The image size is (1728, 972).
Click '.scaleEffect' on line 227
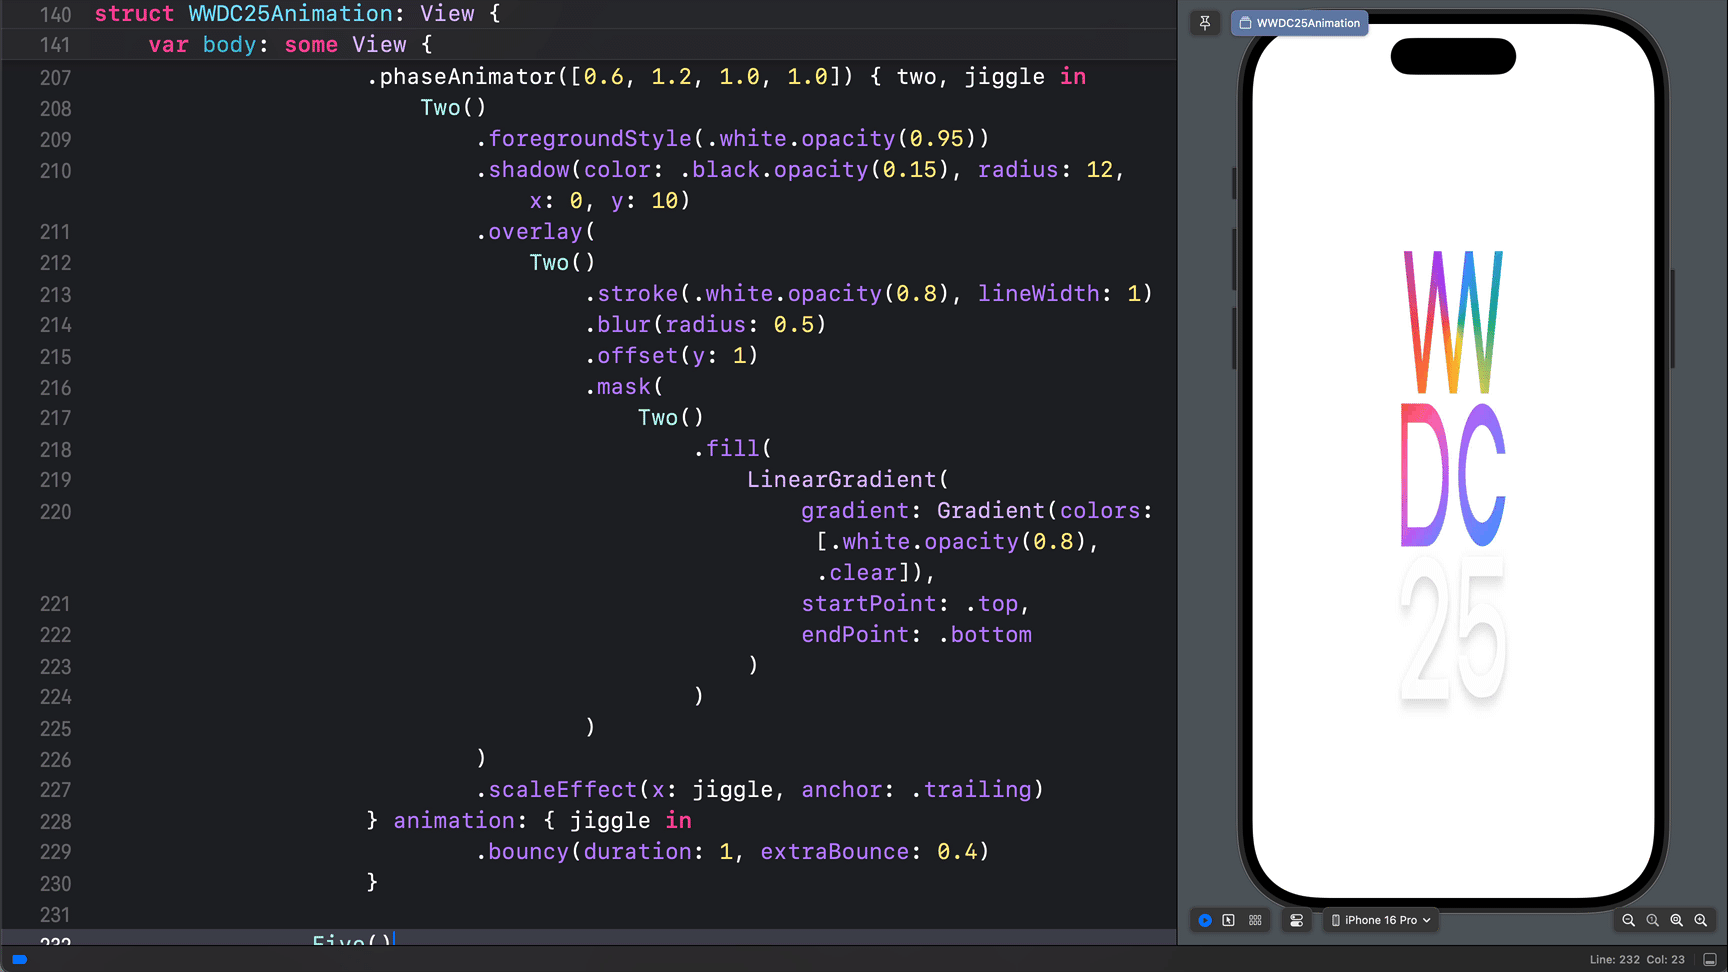[x=556, y=790]
